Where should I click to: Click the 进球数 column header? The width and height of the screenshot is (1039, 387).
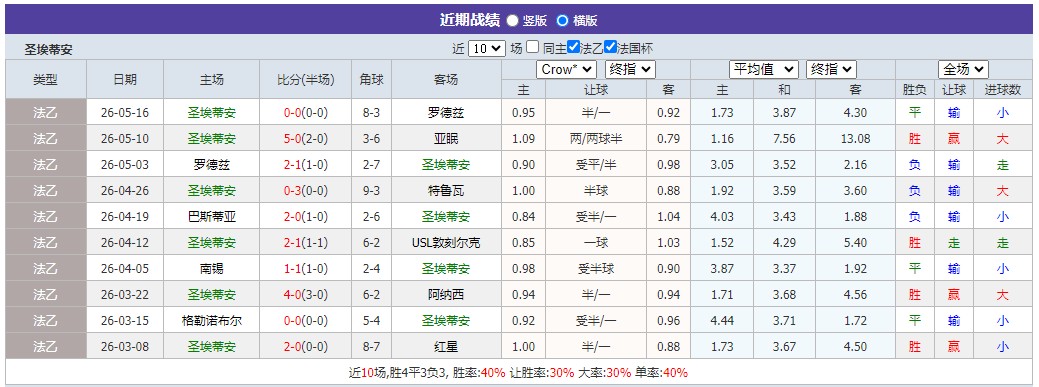click(x=1003, y=89)
